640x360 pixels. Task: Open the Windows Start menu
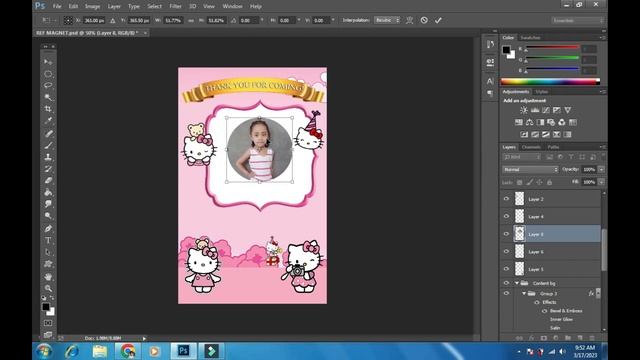(44, 351)
